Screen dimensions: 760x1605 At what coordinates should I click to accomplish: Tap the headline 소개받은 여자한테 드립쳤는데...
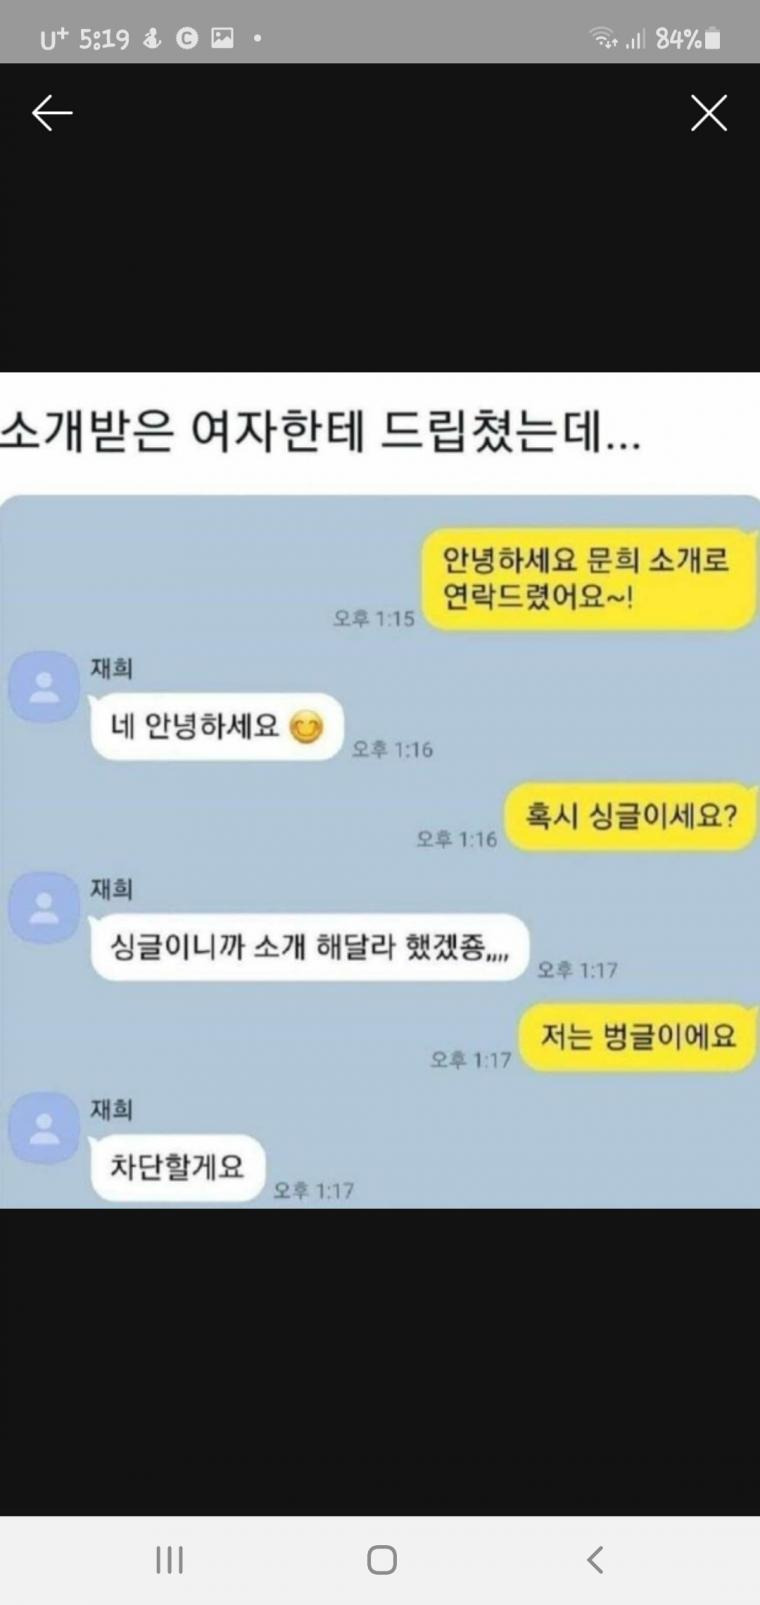320,432
